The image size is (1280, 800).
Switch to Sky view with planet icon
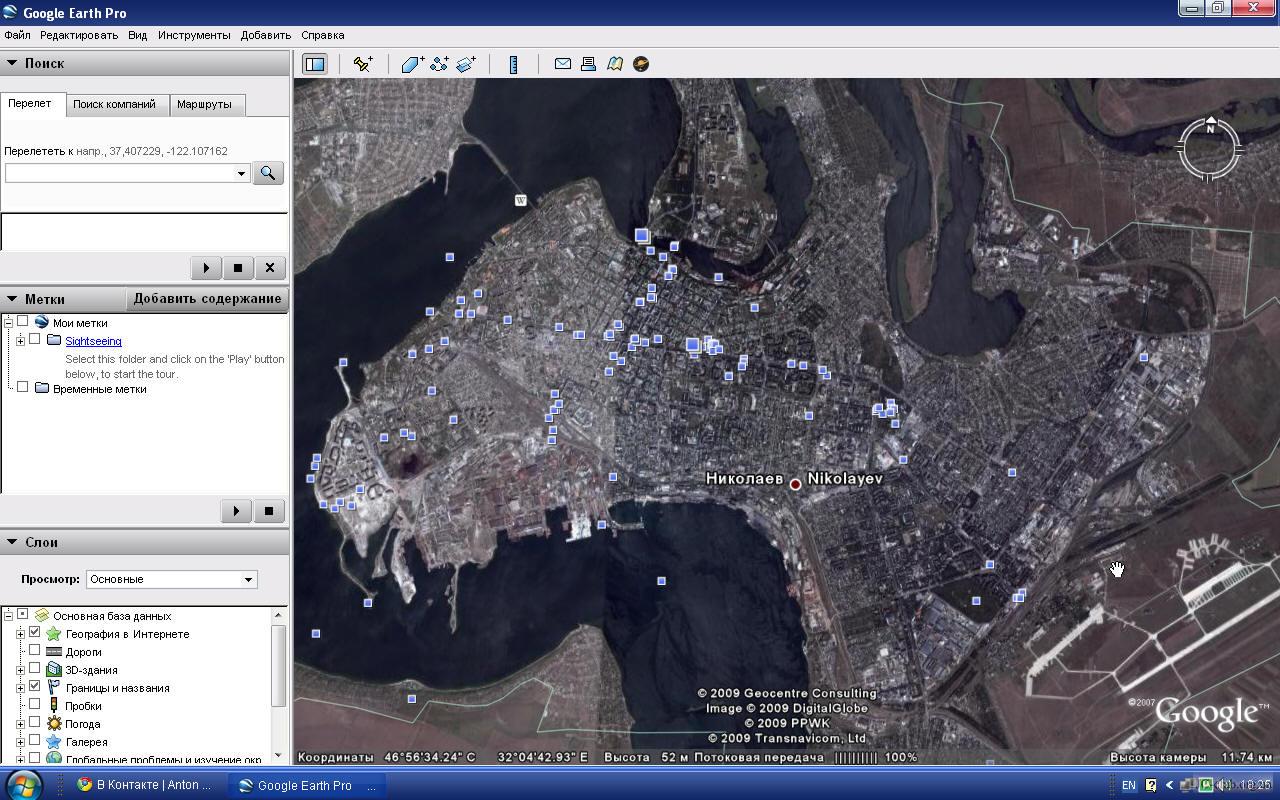pyautogui.click(x=641, y=64)
